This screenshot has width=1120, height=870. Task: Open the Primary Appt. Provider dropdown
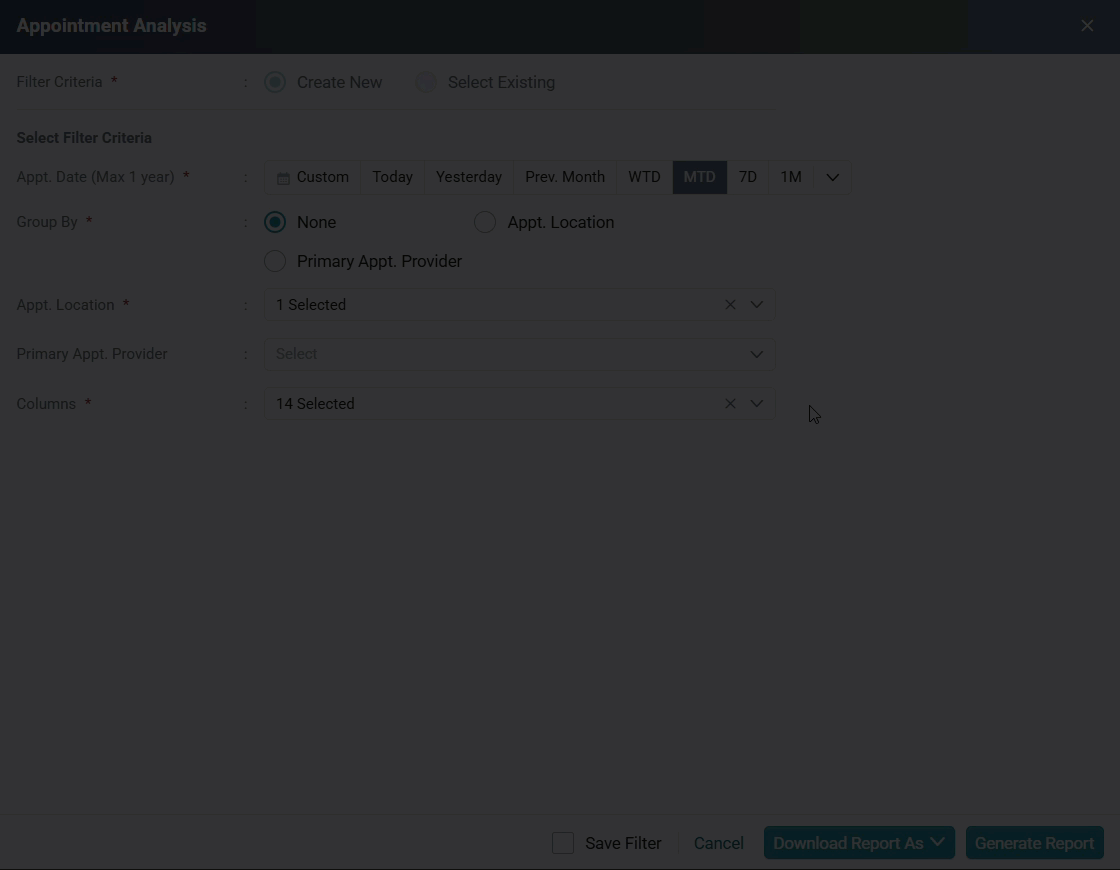tap(520, 354)
